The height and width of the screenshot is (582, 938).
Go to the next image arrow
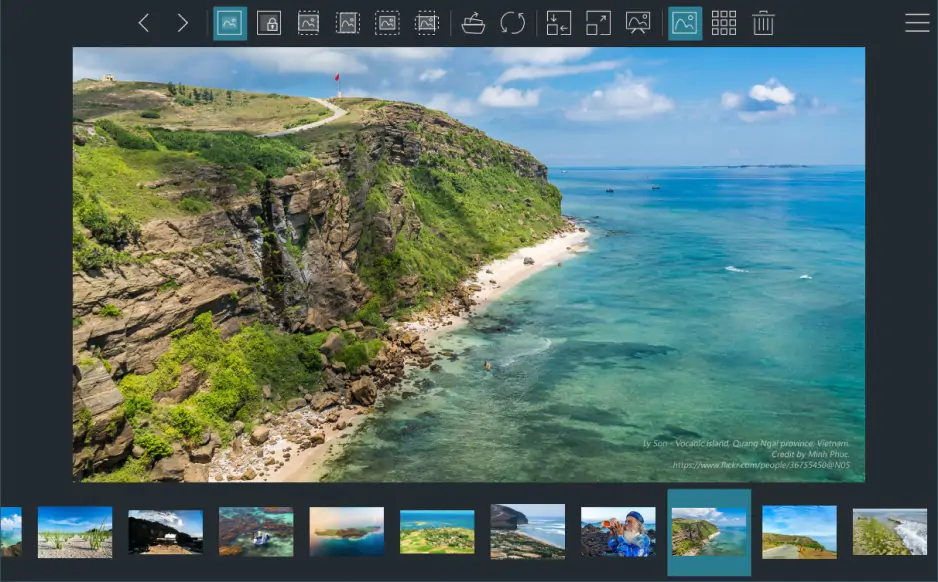coord(182,23)
